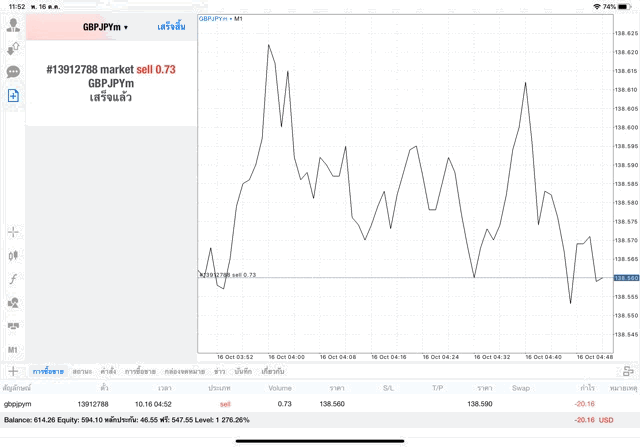The width and height of the screenshot is (640, 447).
Task: Click the red sell type cell
Action: (225, 404)
